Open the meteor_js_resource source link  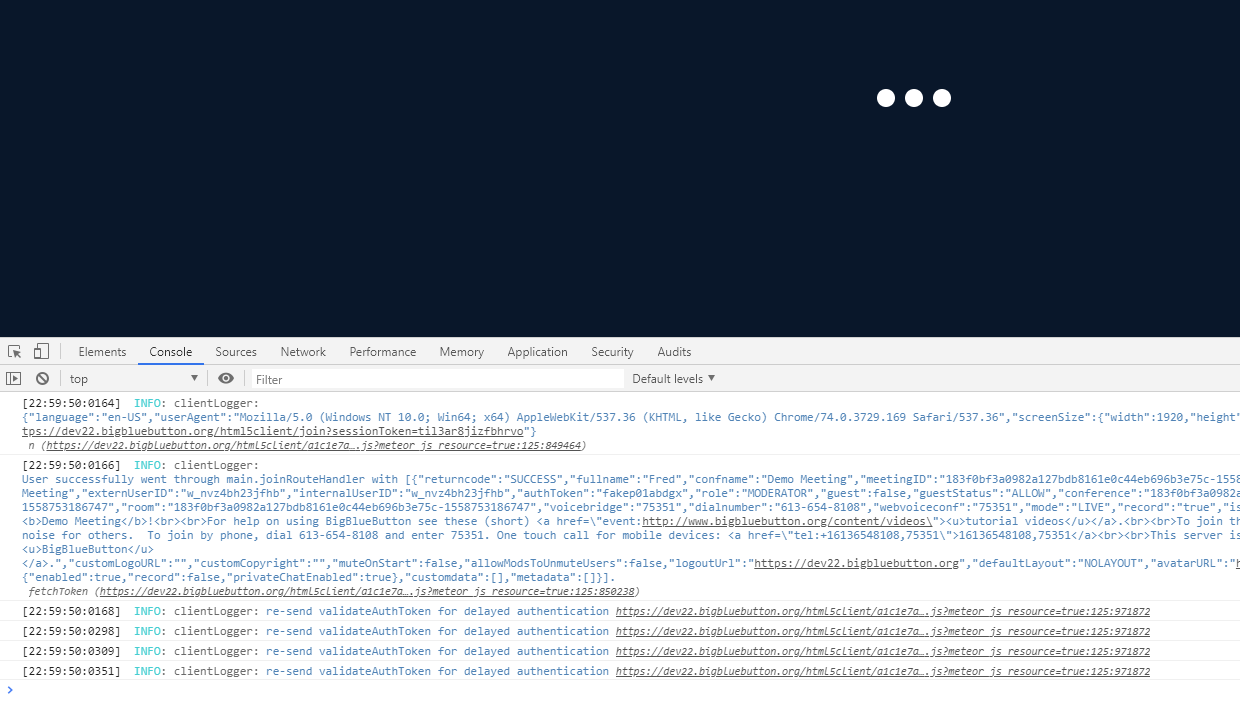point(883,611)
